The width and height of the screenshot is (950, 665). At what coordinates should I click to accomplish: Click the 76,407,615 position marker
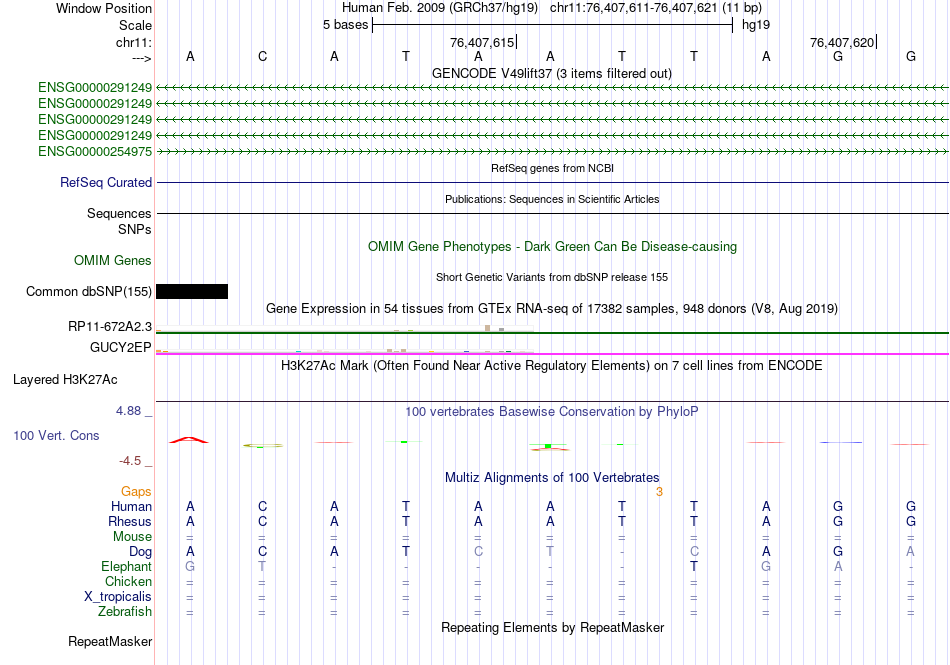(482, 42)
